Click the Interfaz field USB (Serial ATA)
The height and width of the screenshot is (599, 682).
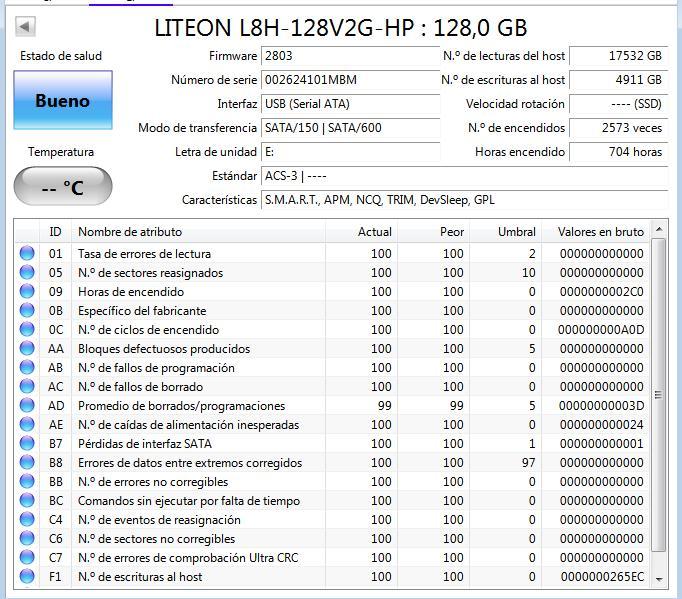pos(351,104)
